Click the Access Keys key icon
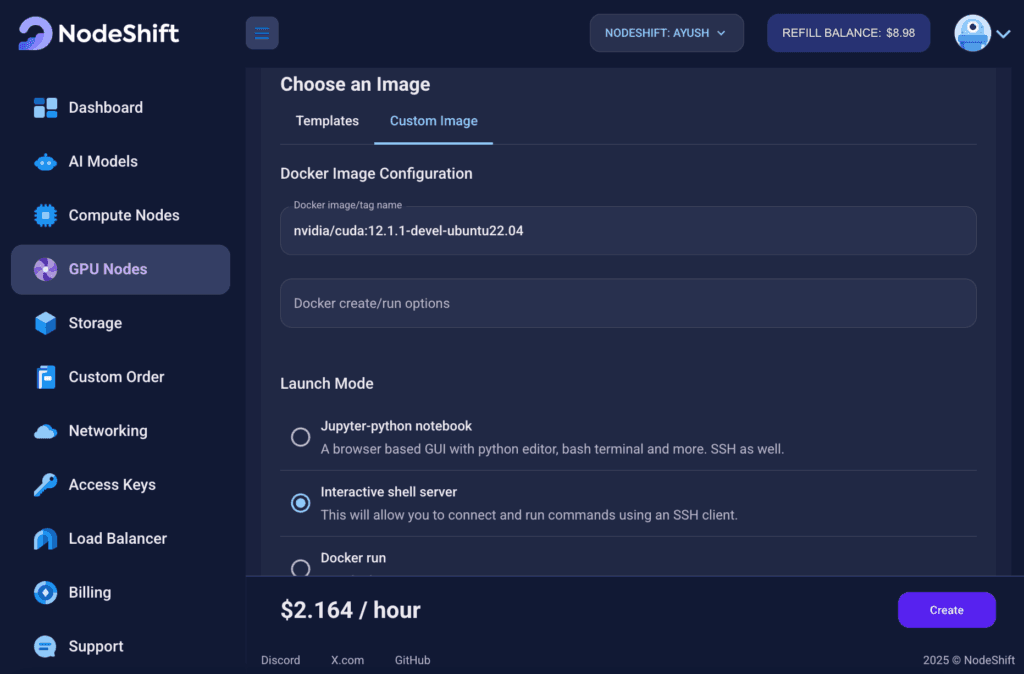Screen dimensions: 1024x674 [45, 485]
